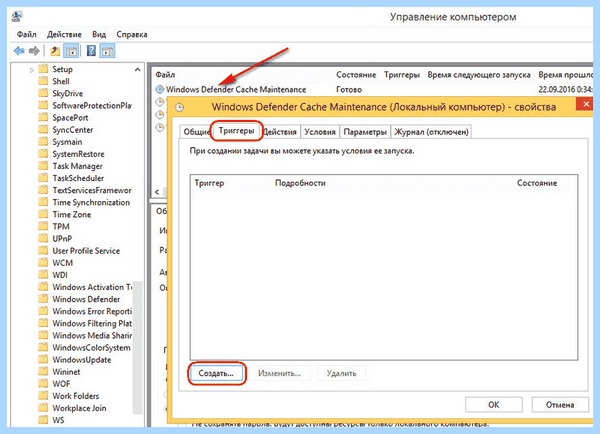Toggle the Show/Hide action pane icon
This screenshot has height=434, width=600.
pyautogui.click(x=107, y=51)
